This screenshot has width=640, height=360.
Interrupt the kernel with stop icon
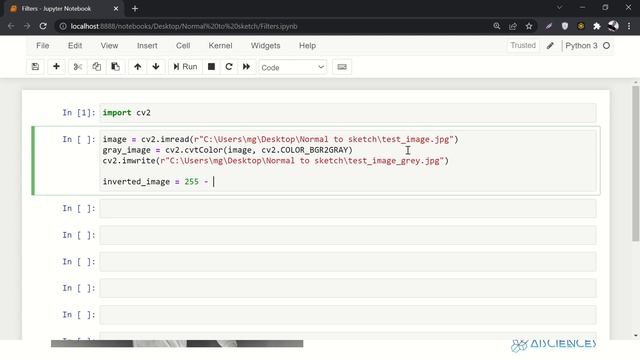(211, 67)
